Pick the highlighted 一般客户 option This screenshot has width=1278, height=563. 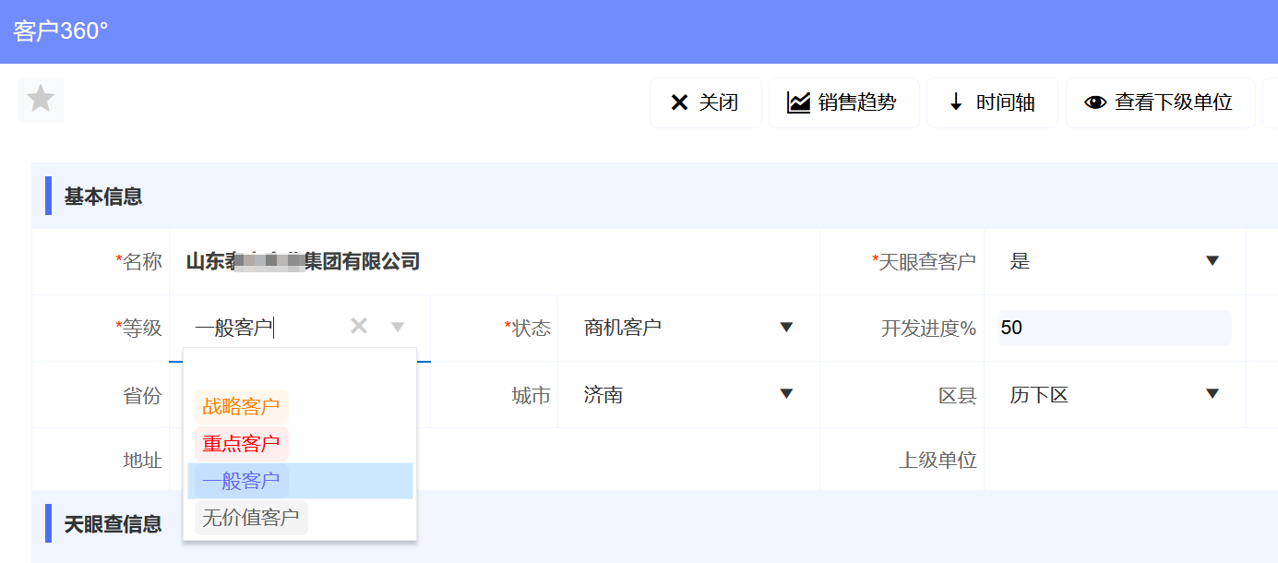pos(241,480)
